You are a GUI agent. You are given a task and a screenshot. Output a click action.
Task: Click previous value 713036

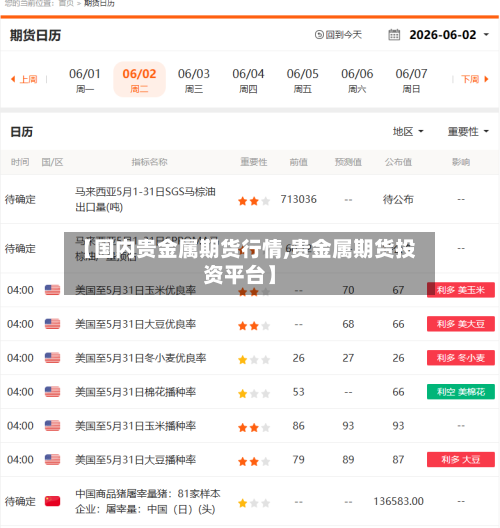[x=299, y=199]
